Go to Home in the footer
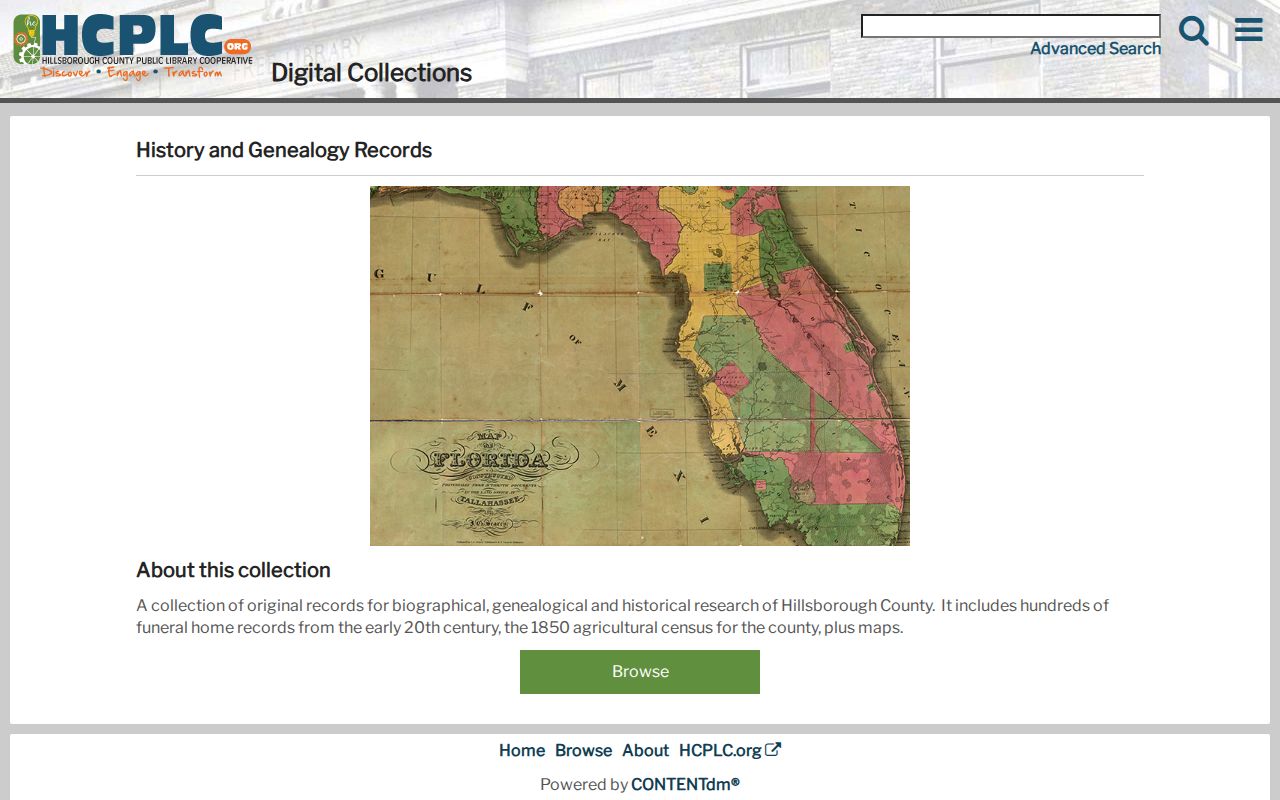 [x=522, y=751]
